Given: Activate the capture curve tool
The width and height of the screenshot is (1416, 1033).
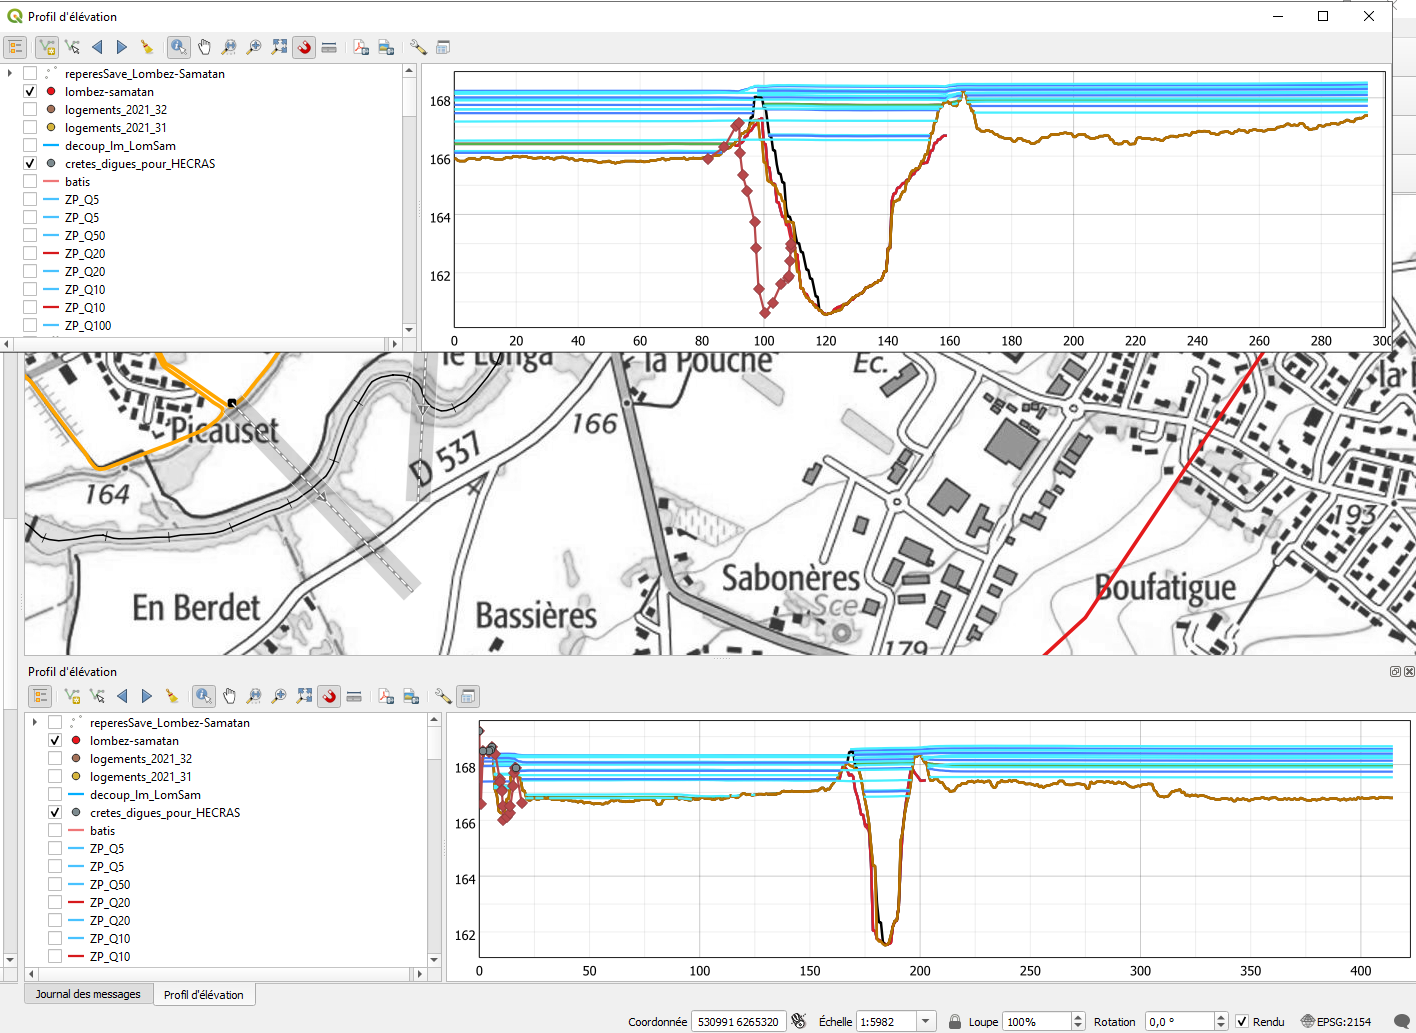Looking at the screenshot, I should [x=46, y=46].
